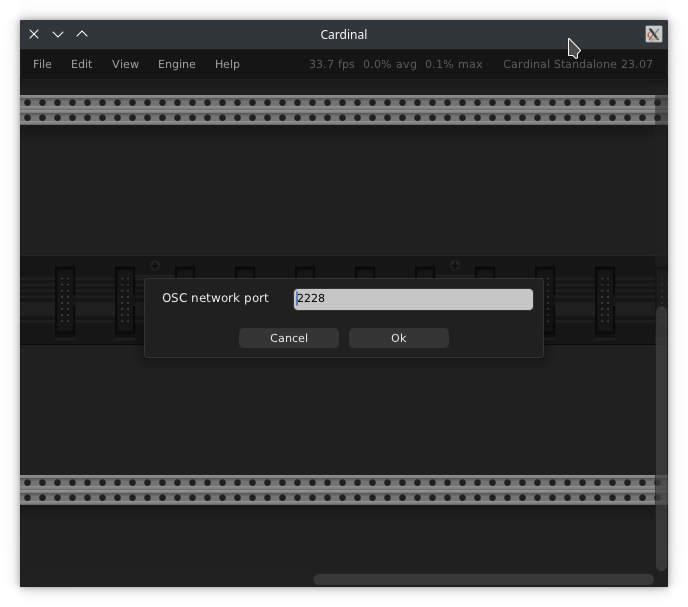Open the Engine menu
Viewport: 688px width, 607px height.
click(176, 64)
